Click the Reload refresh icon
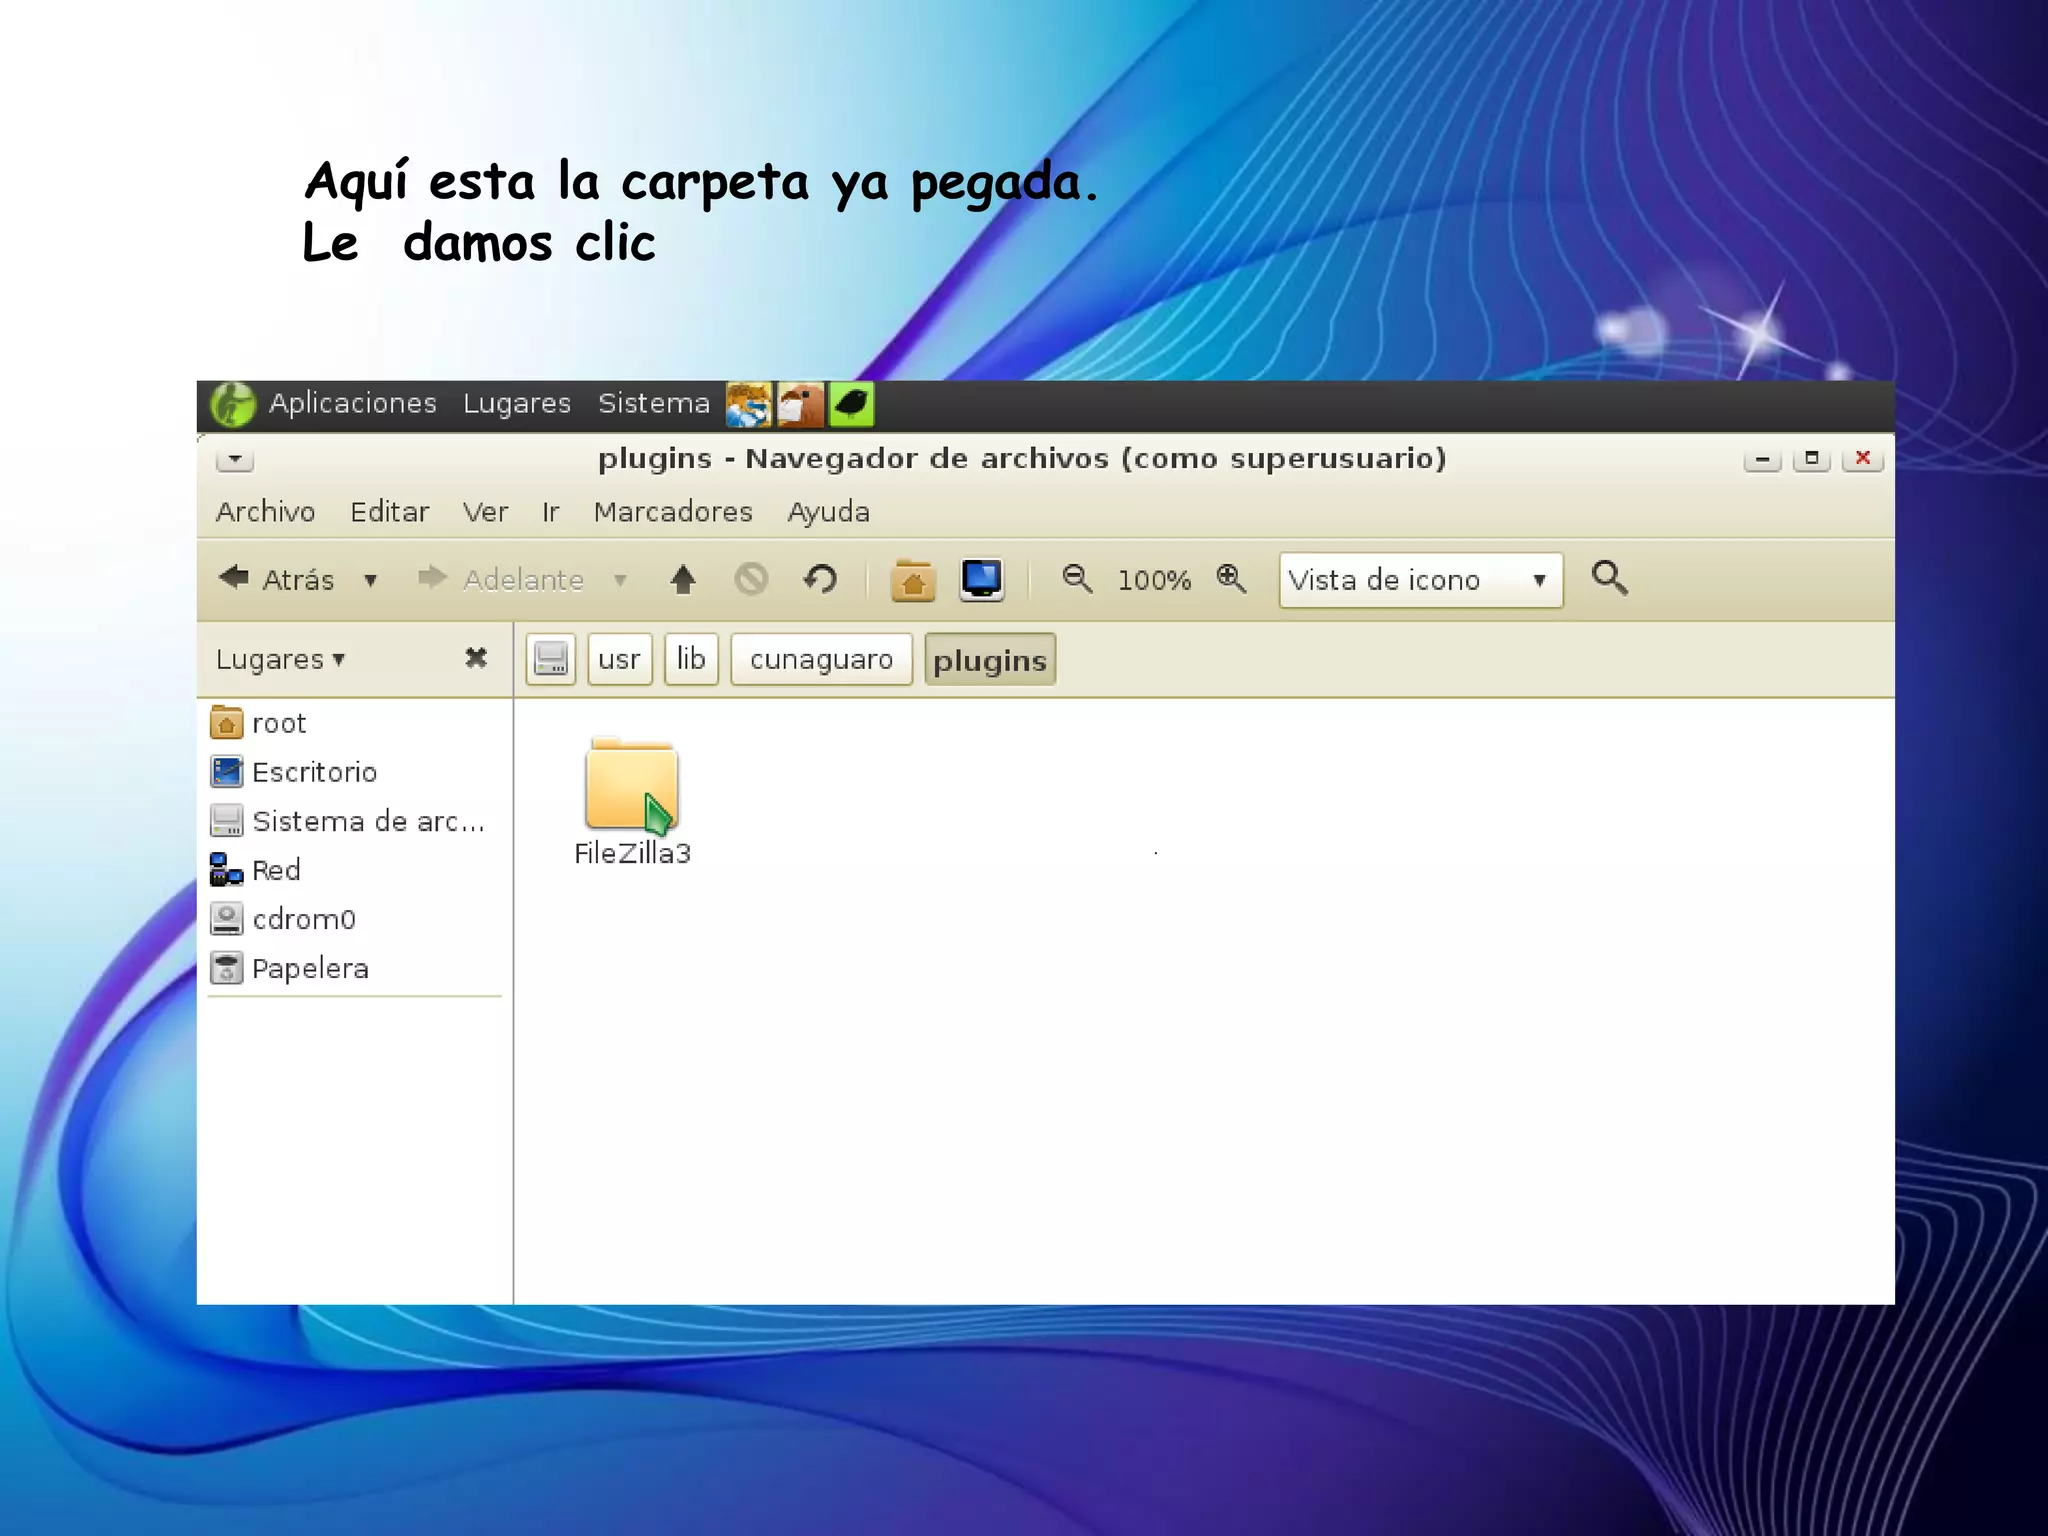 [820, 579]
